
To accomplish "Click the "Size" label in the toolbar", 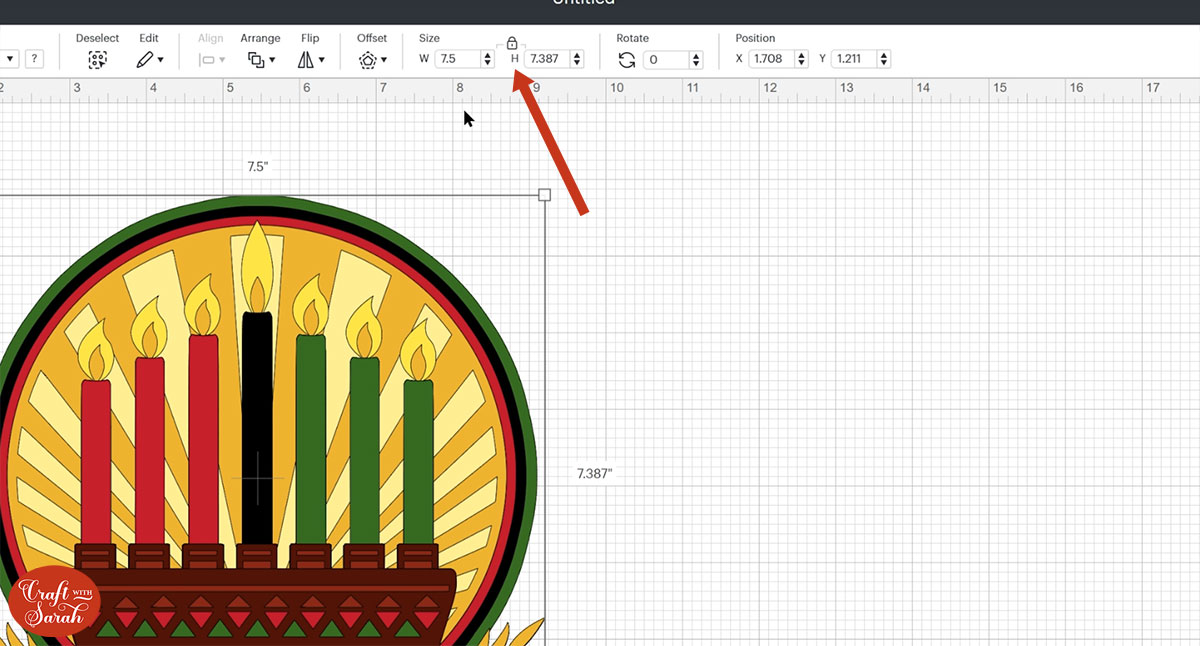I will coord(429,38).
